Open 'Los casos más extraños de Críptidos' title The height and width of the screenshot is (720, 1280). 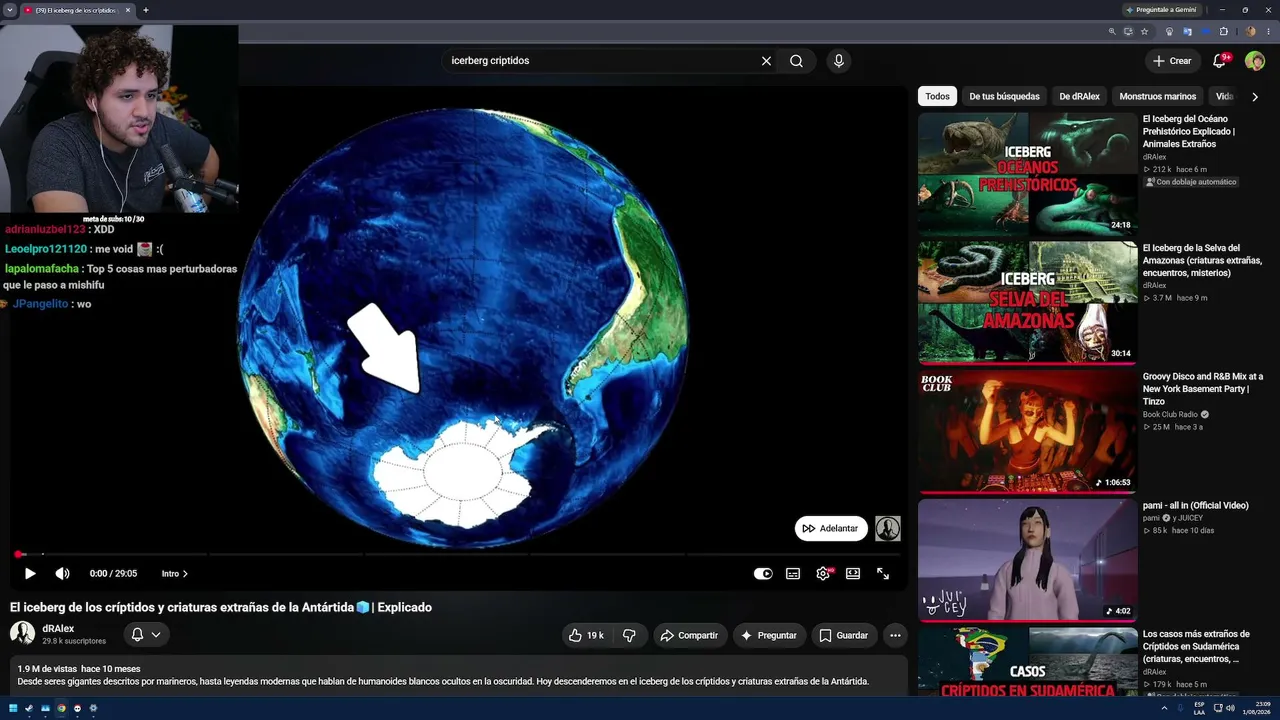coord(1197,646)
